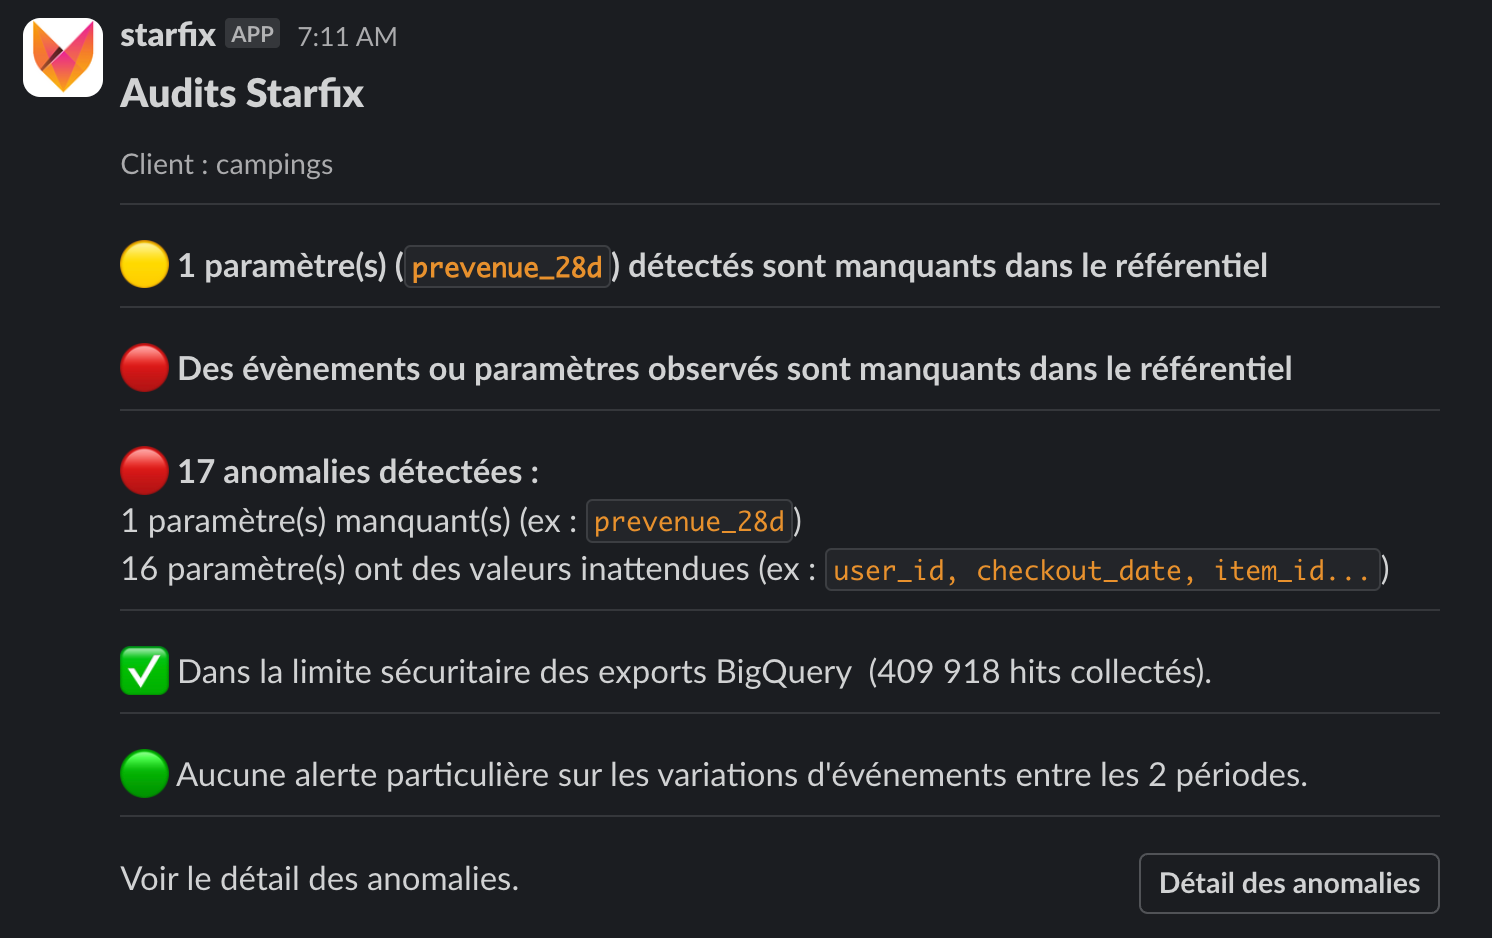Toggle the message timestamp 7:11 AM
The image size is (1492, 938).
click(347, 35)
